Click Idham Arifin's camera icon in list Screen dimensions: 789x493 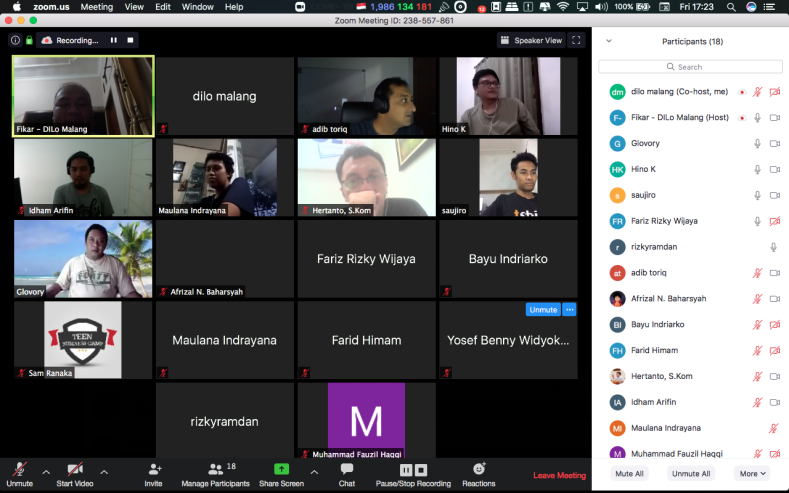tap(775, 402)
